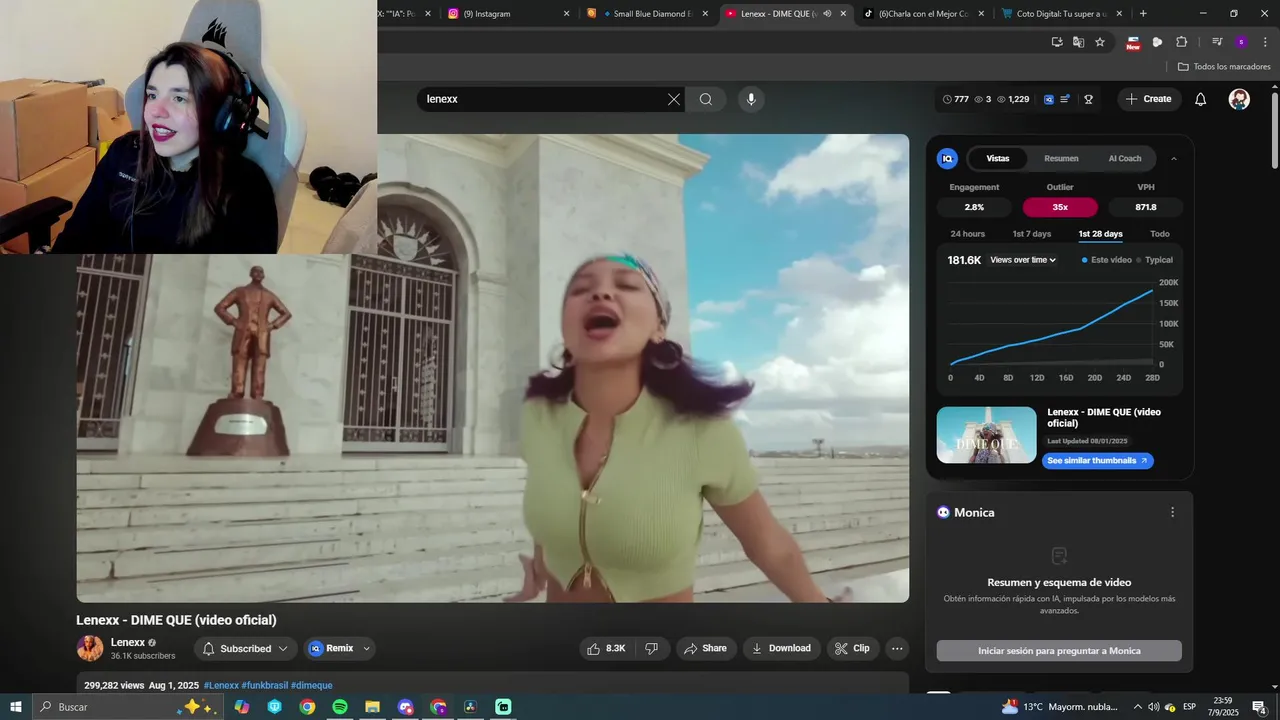Bookmark this page with the star icon

[x=1100, y=42]
